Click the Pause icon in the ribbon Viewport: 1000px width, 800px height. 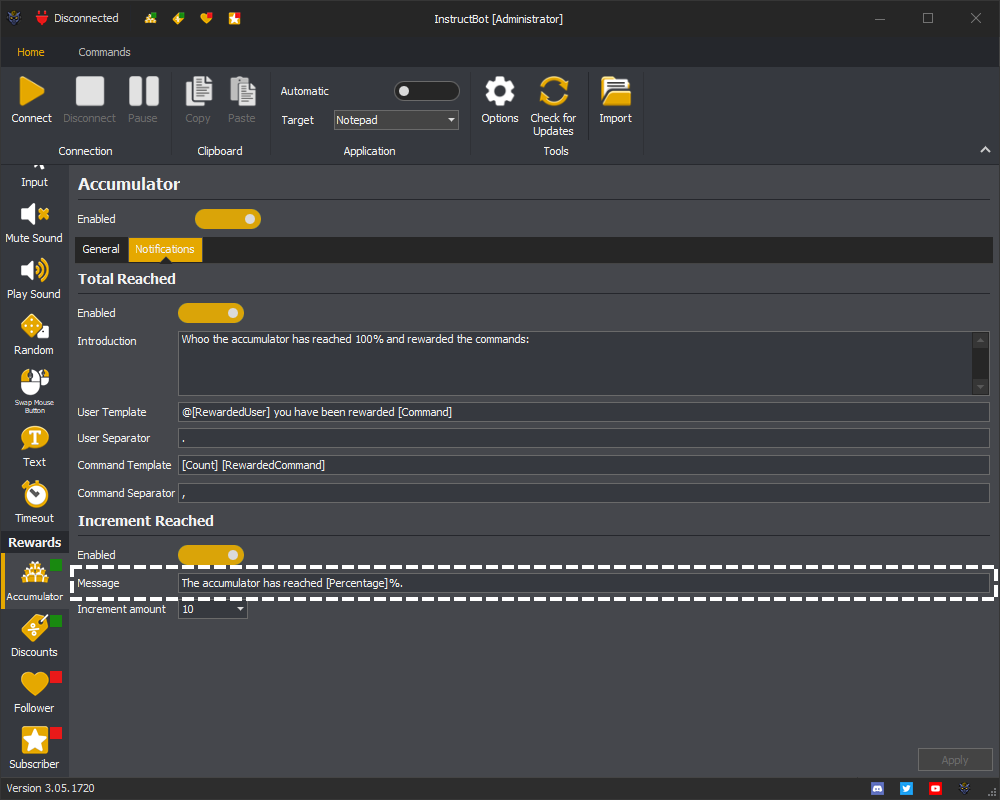pos(143,91)
